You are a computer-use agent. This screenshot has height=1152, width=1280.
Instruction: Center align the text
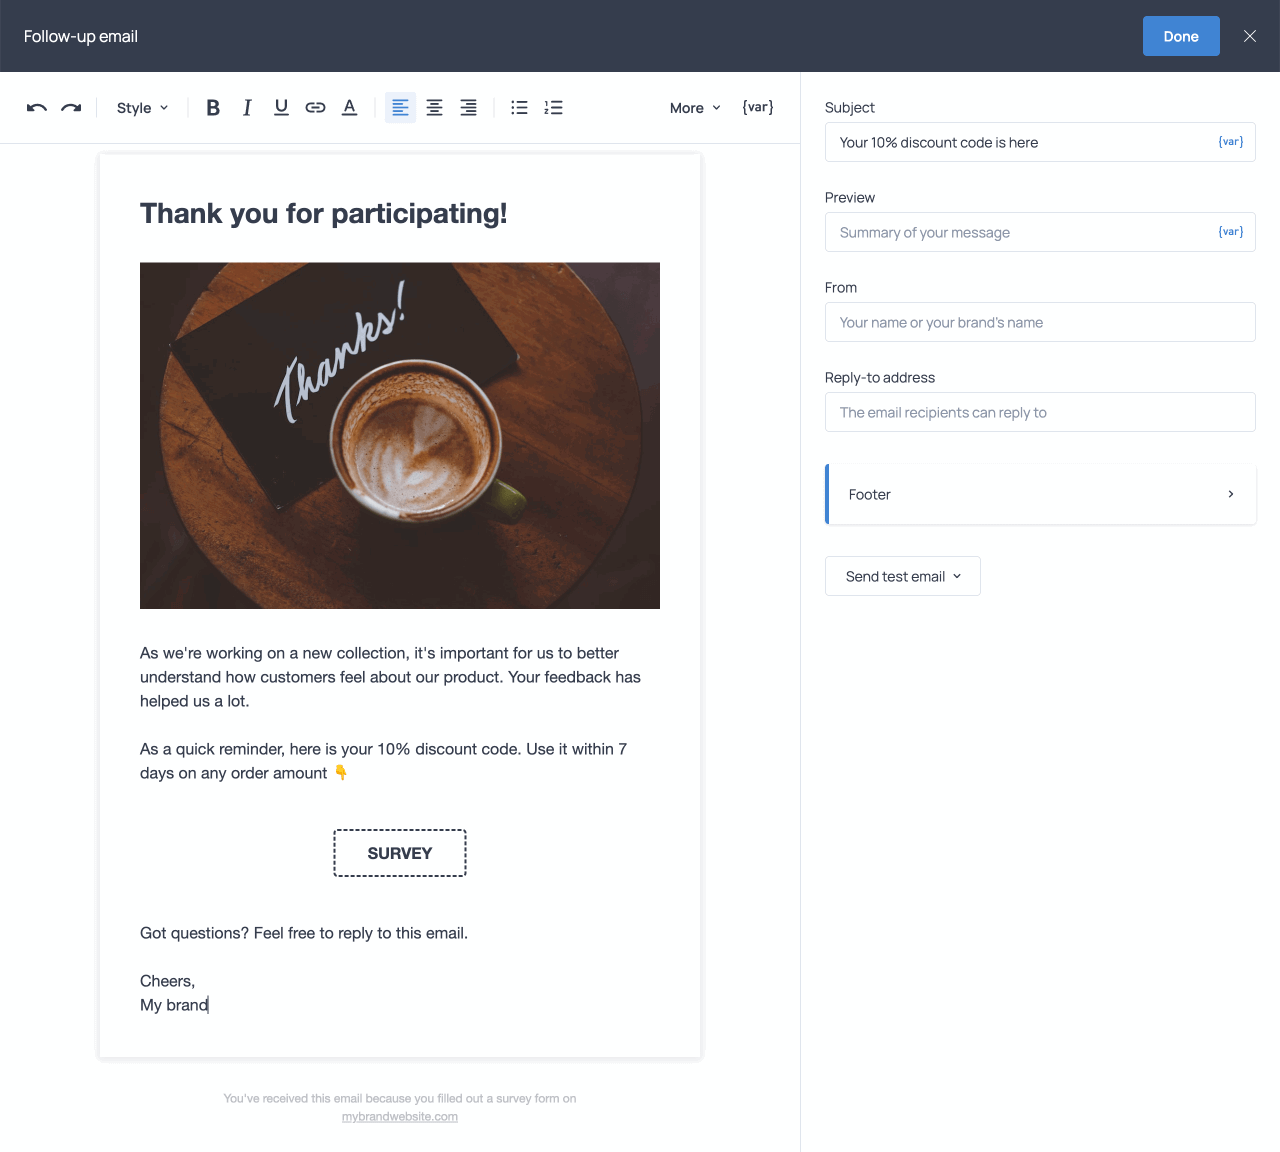coord(434,107)
